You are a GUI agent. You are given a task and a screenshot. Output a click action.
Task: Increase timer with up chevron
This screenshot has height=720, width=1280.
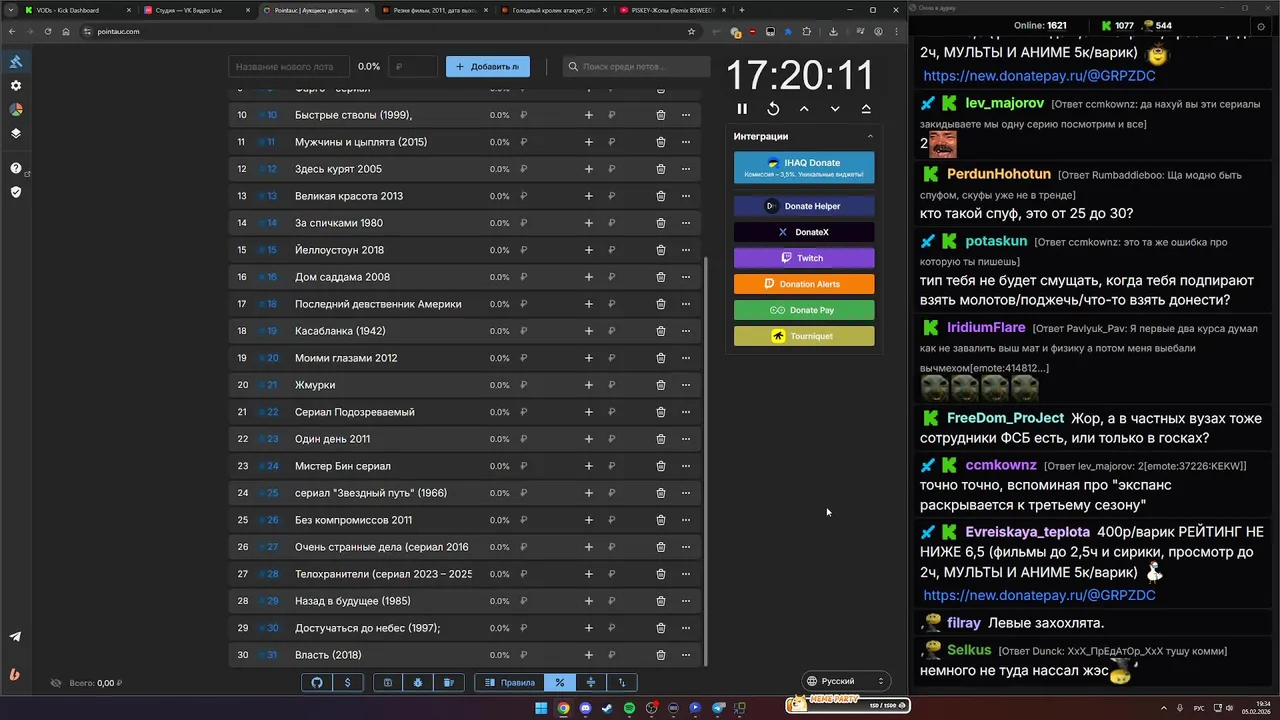(804, 109)
